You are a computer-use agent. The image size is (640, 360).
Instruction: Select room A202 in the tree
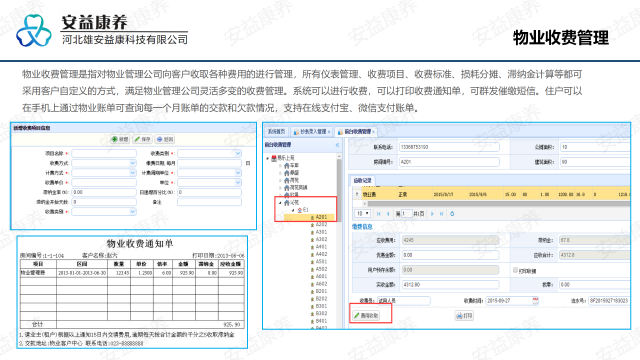(x=321, y=224)
